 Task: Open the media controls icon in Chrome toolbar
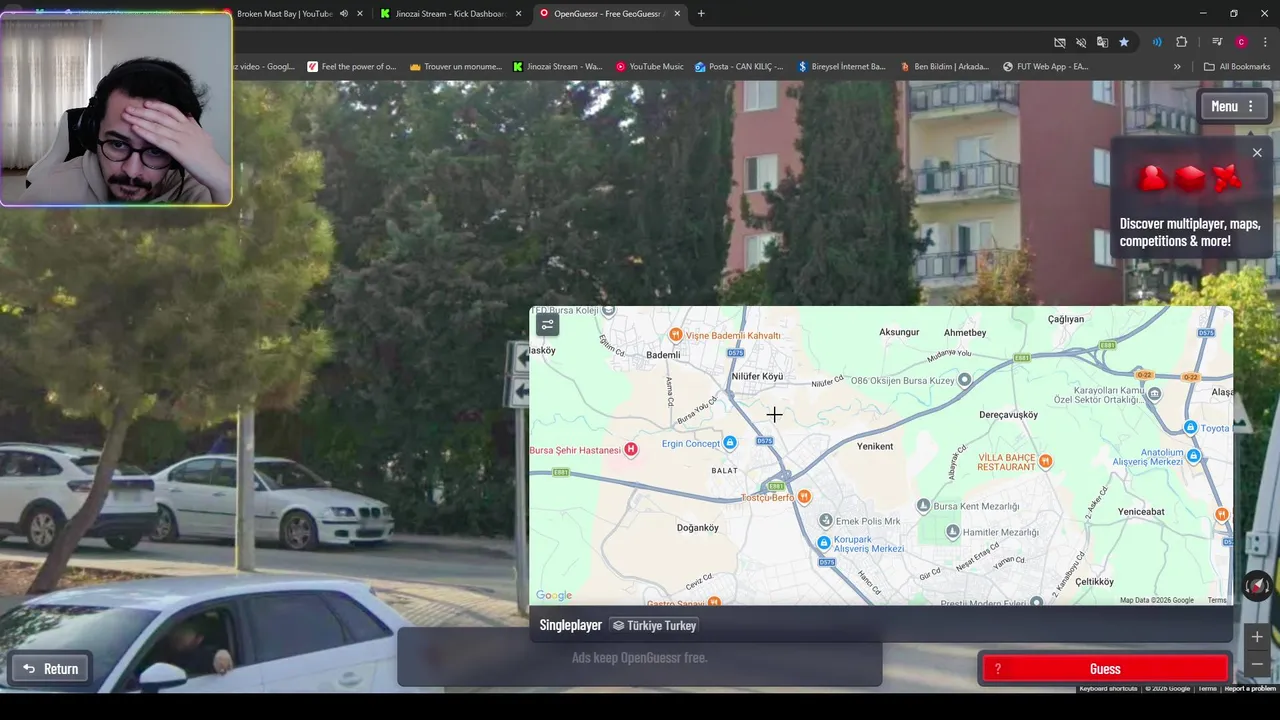(x=1217, y=42)
